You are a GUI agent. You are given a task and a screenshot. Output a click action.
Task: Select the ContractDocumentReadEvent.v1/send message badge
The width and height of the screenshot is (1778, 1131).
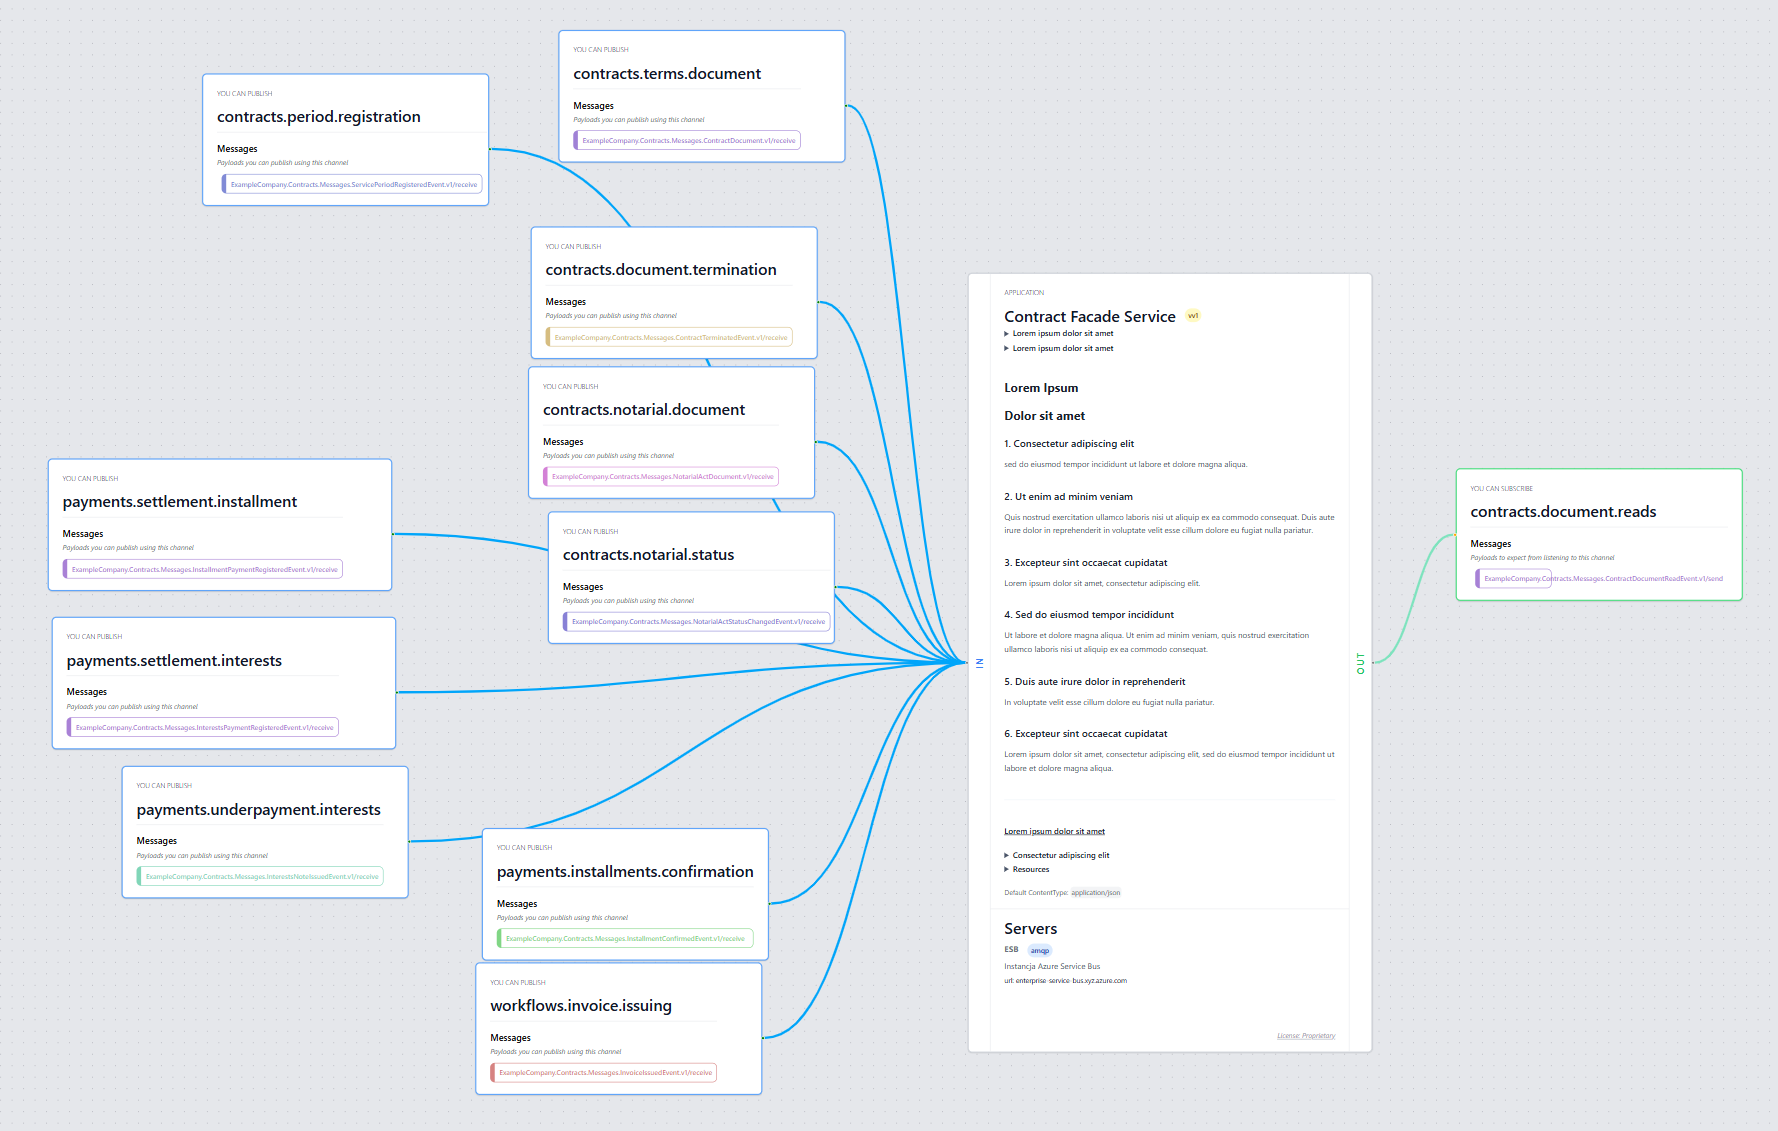pos(1602,579)
